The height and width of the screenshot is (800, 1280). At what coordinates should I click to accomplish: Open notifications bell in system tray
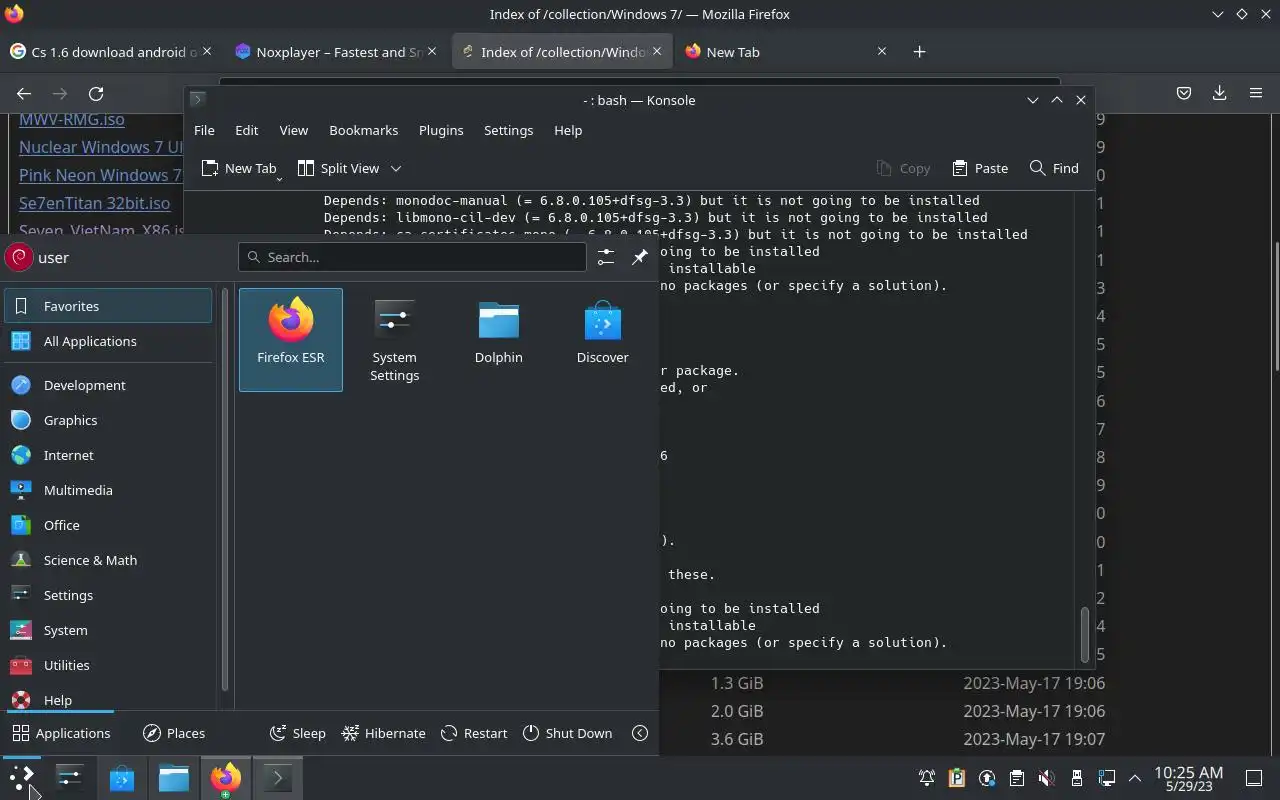click(927, 778)
